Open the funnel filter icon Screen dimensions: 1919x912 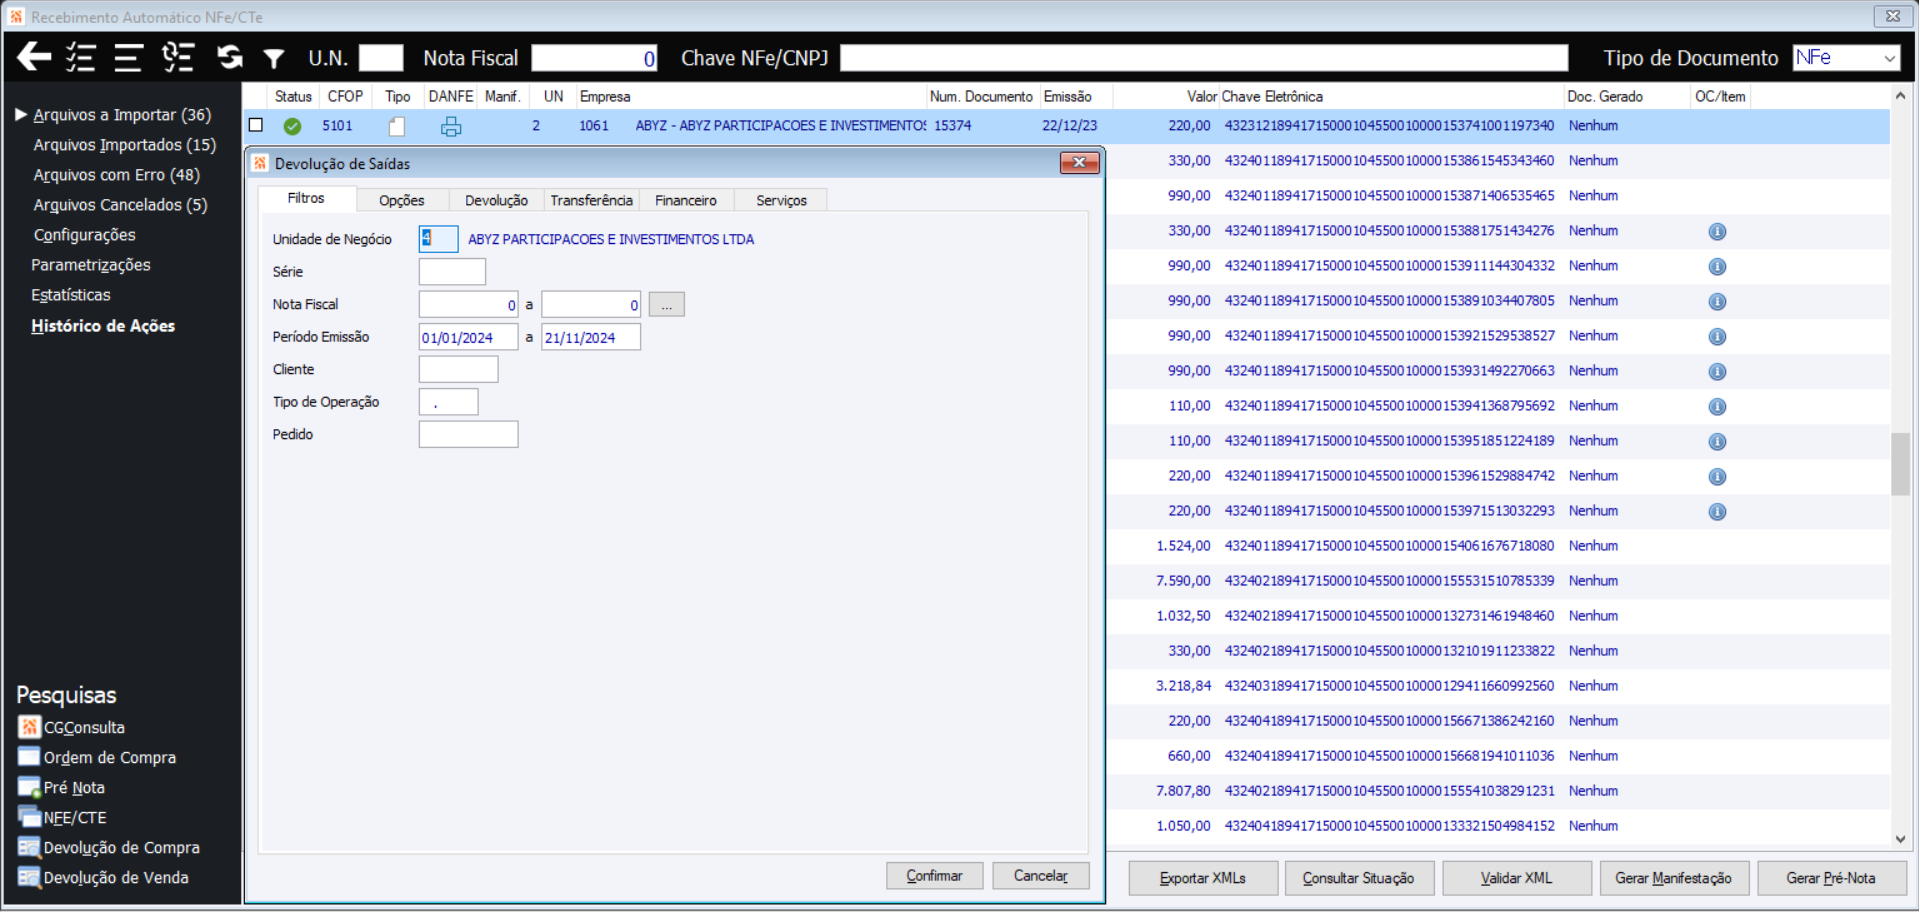pyautogui.click(x=273, y=59)
